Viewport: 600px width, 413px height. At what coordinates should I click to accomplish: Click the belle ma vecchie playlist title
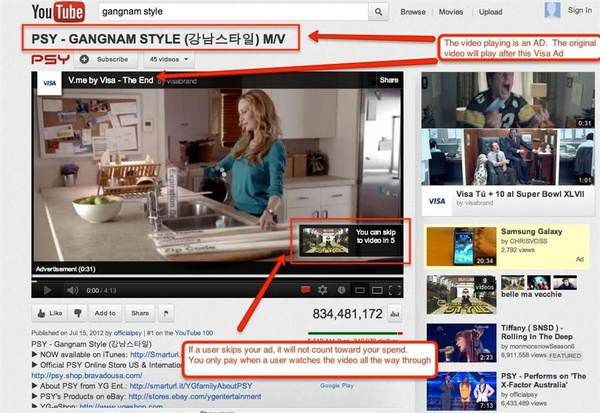point(532,294)
